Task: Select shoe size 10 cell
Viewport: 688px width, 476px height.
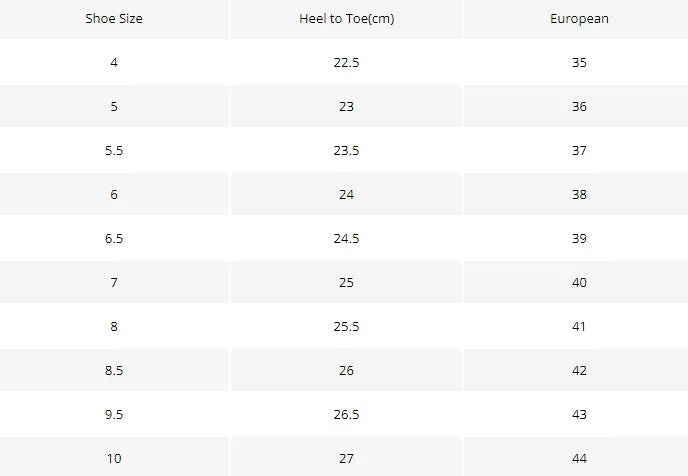Action: pyautogui.click(x=114, y=457)
